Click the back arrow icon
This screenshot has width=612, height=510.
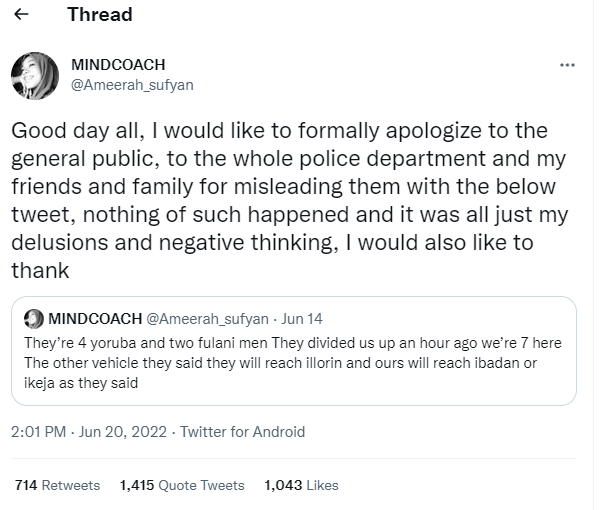(22, 16)
